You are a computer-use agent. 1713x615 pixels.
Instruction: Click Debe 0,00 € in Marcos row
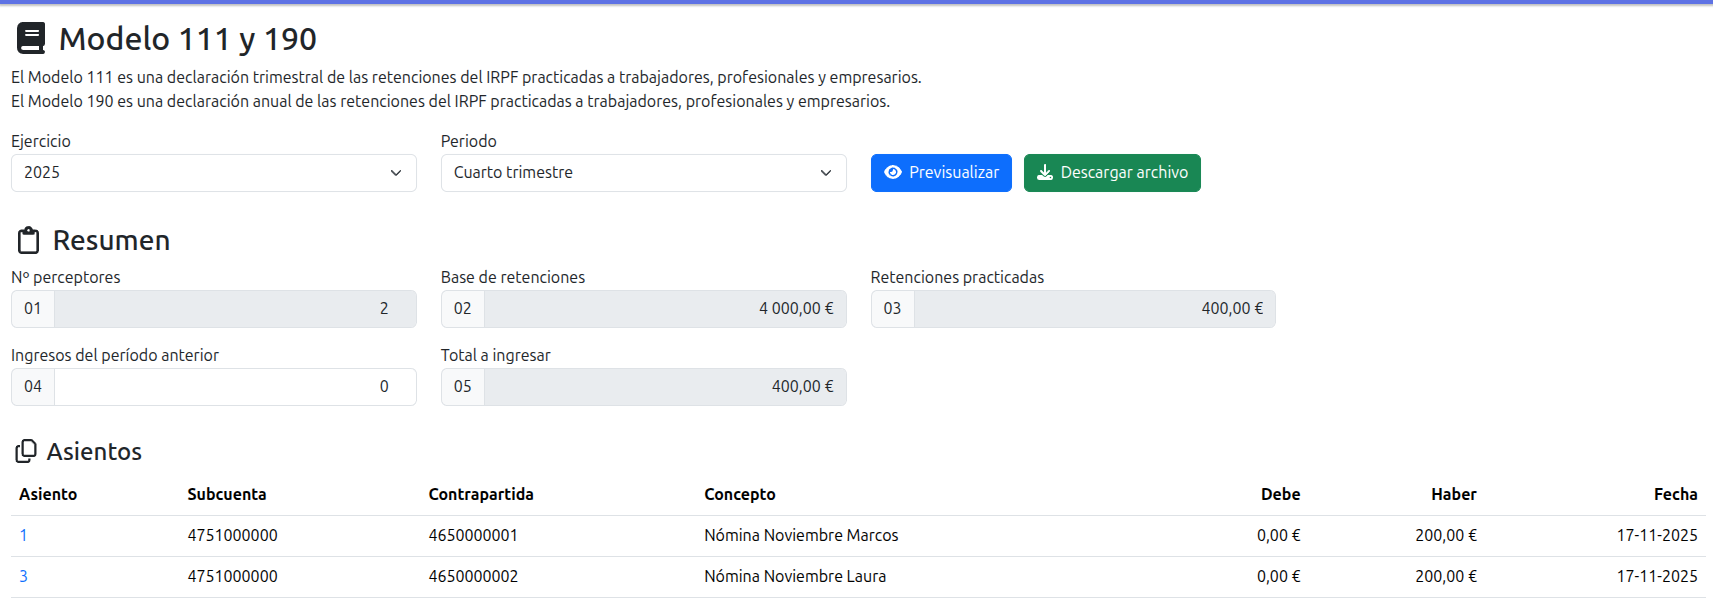point(1278,536)
